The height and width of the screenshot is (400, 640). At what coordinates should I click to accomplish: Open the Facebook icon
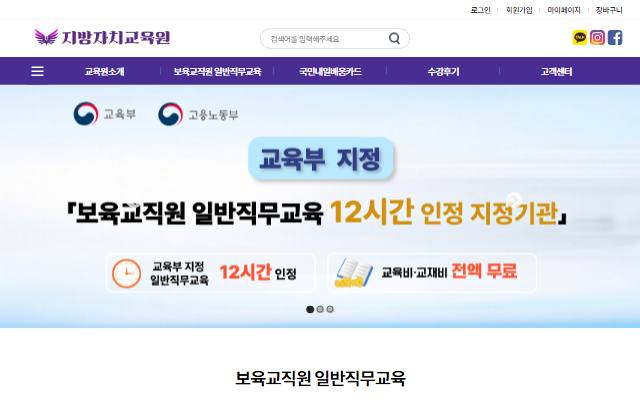coord(615,38)
